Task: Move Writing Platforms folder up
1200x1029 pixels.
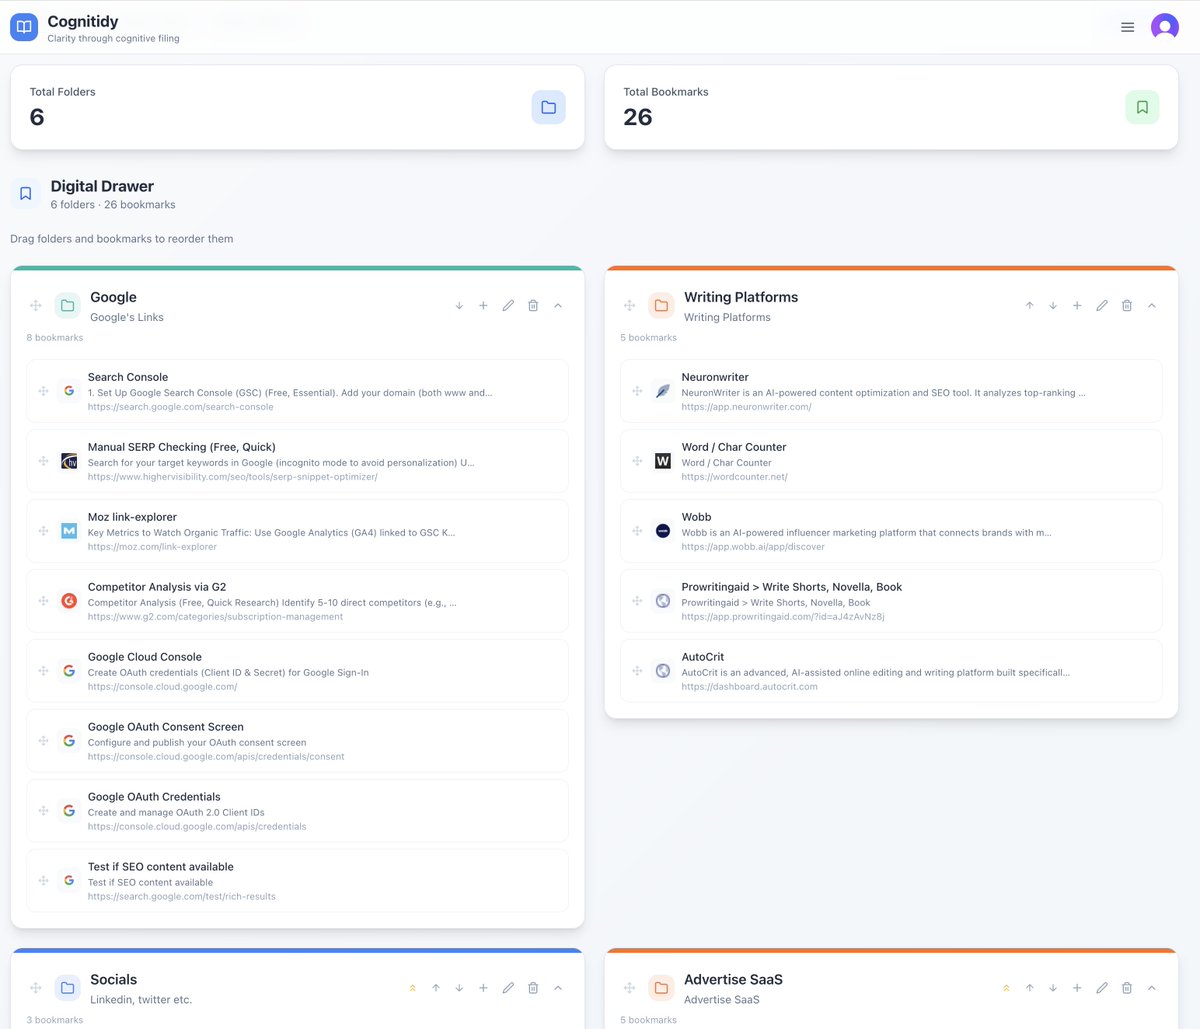Action: [x=1029, y=306]
